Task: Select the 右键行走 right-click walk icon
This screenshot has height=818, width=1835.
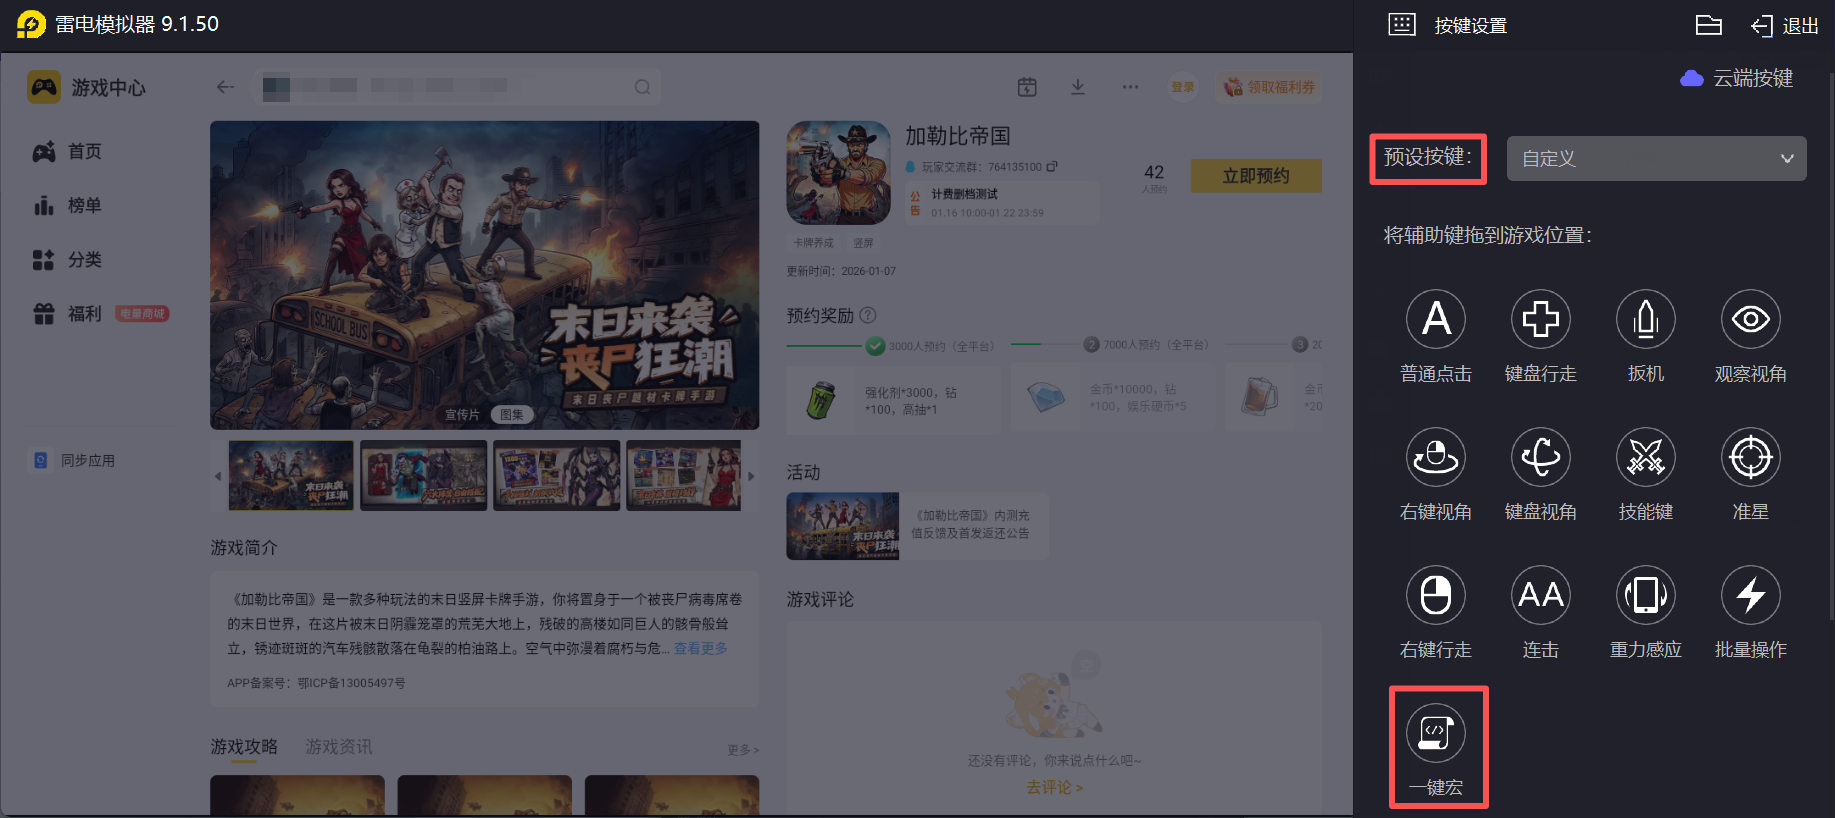Action: 1436,595
